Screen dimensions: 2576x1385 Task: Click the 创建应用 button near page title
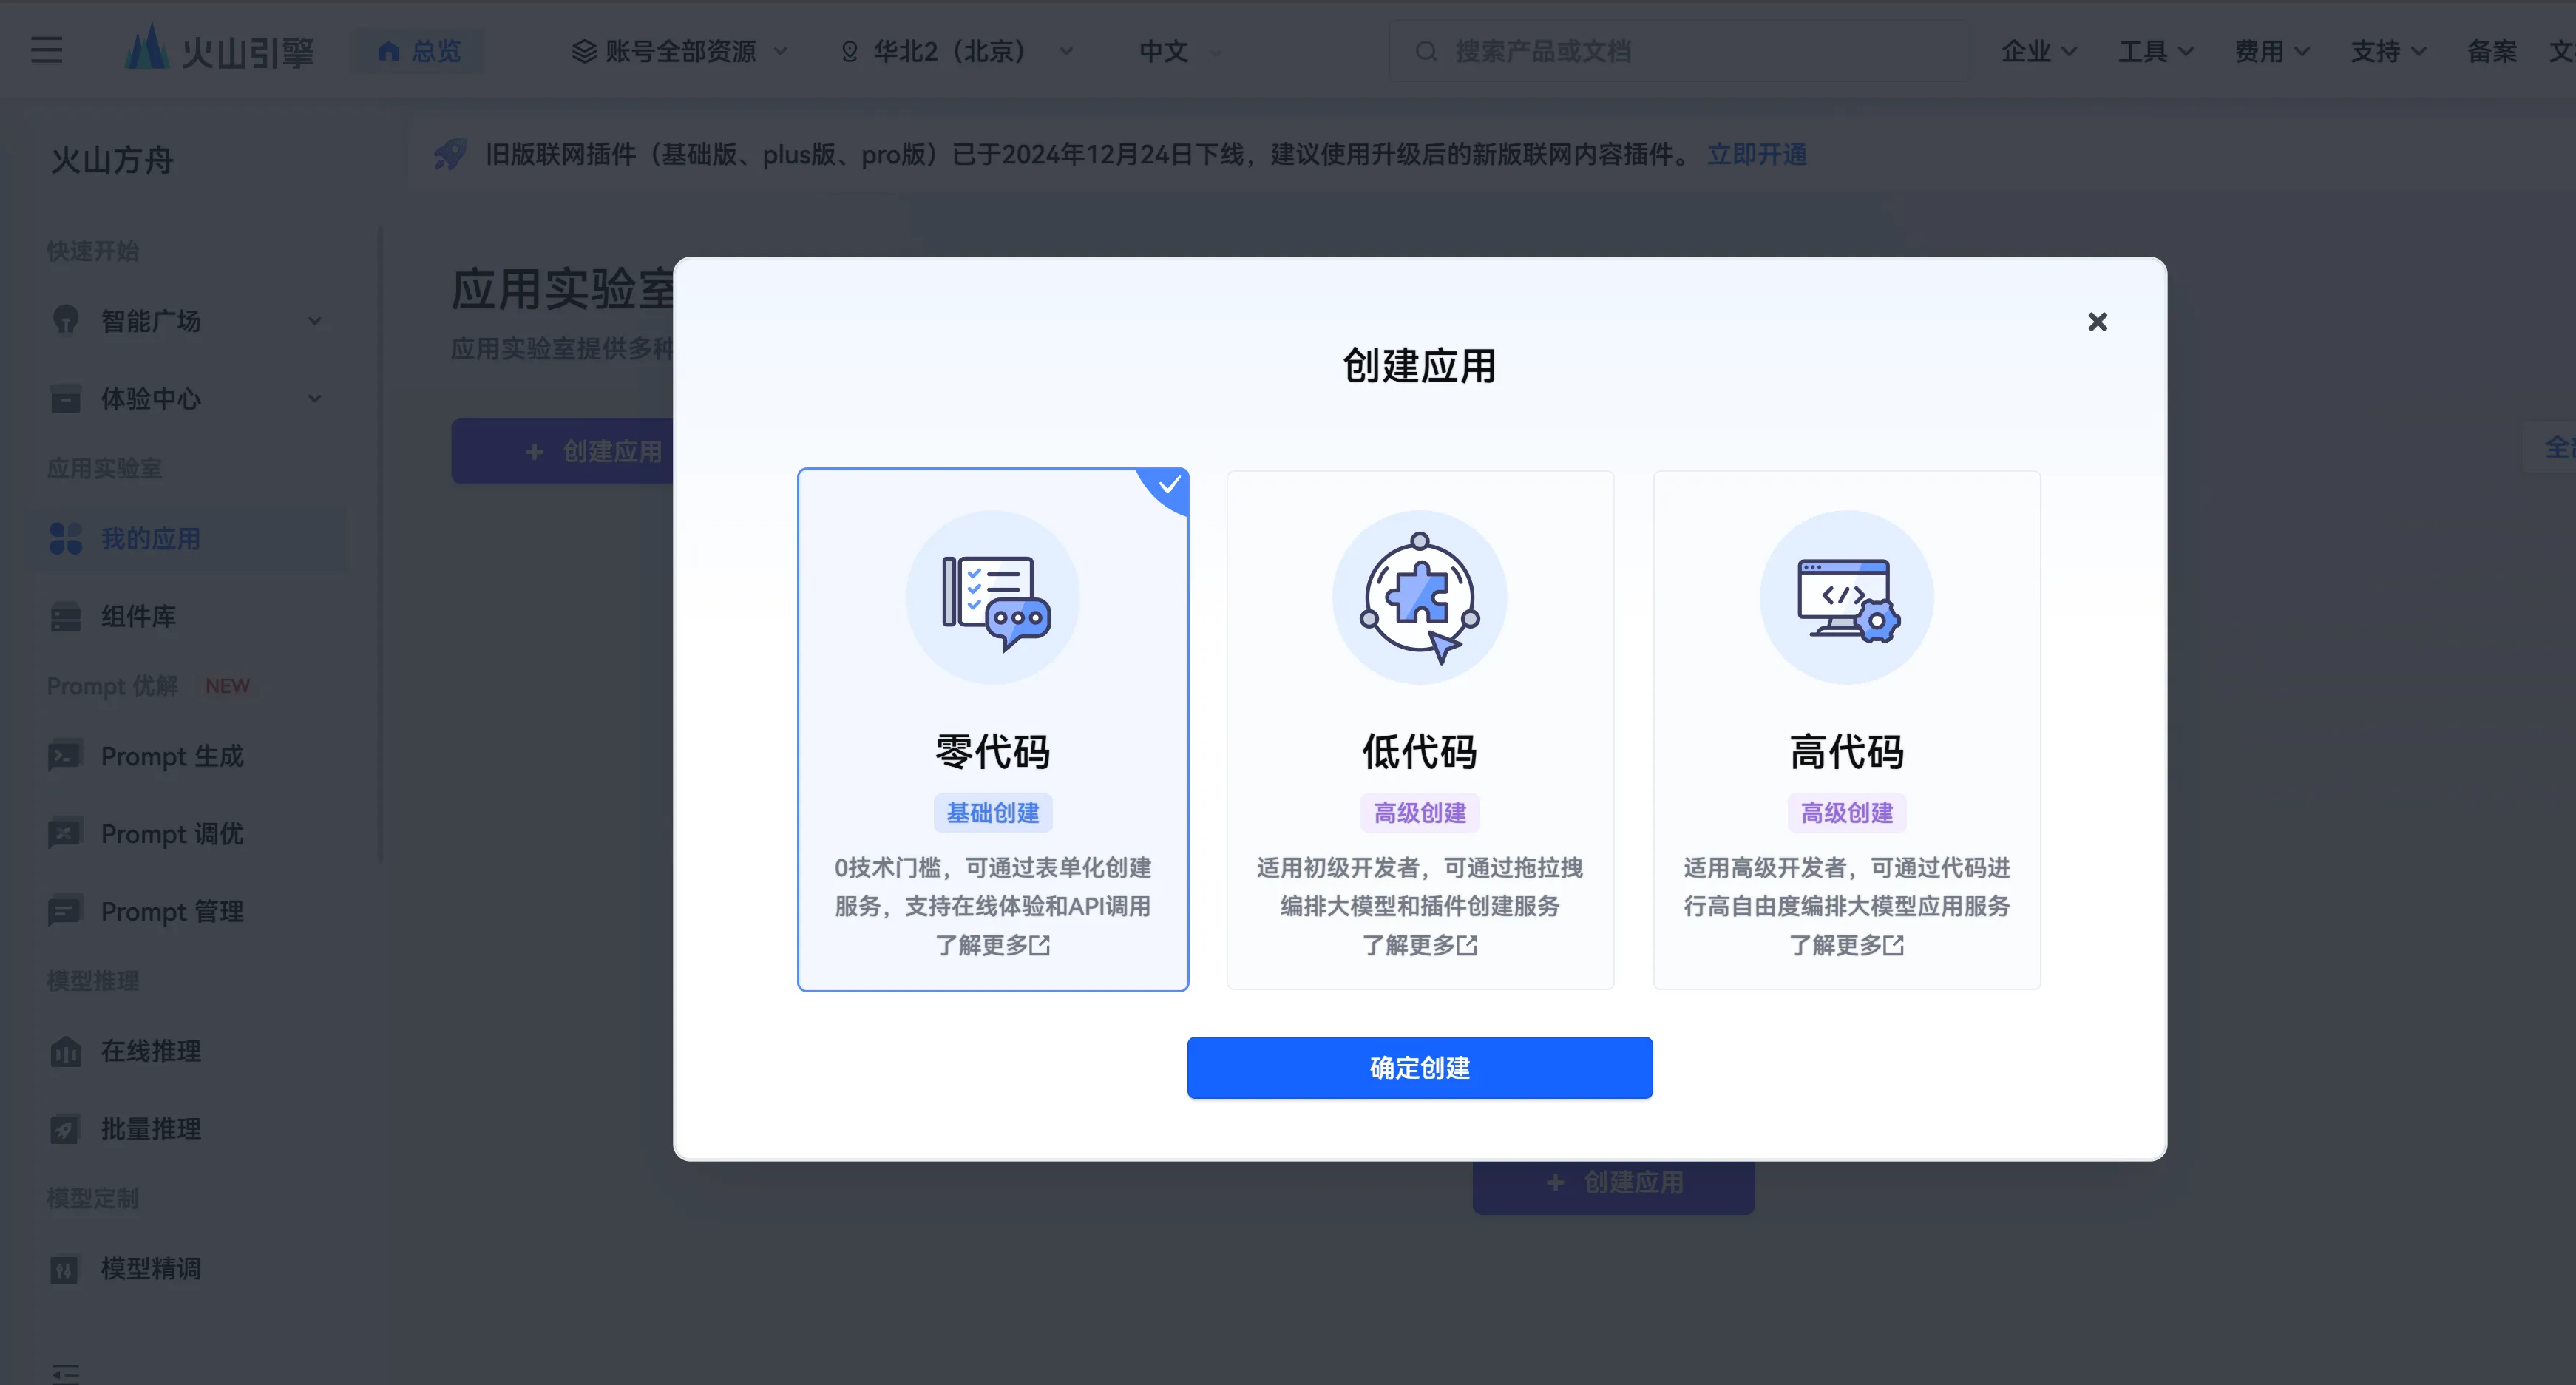[x=563, y=452]
